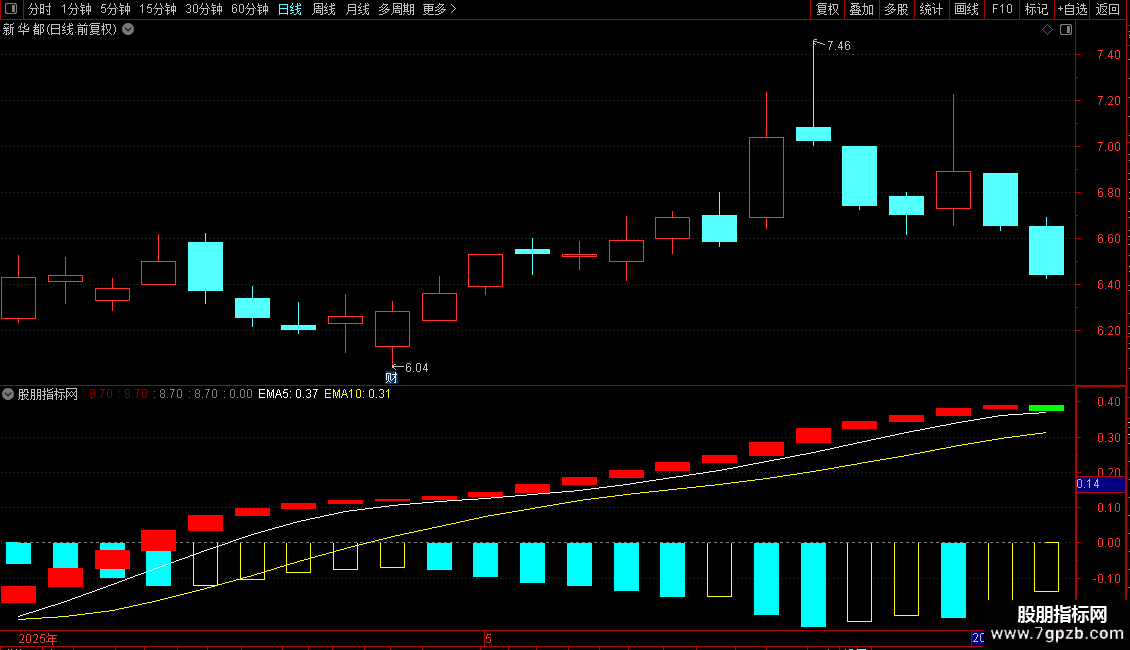Screen dimensions: 1130x650
Task: Click 返回 to go back
Action: point(1108,9)
